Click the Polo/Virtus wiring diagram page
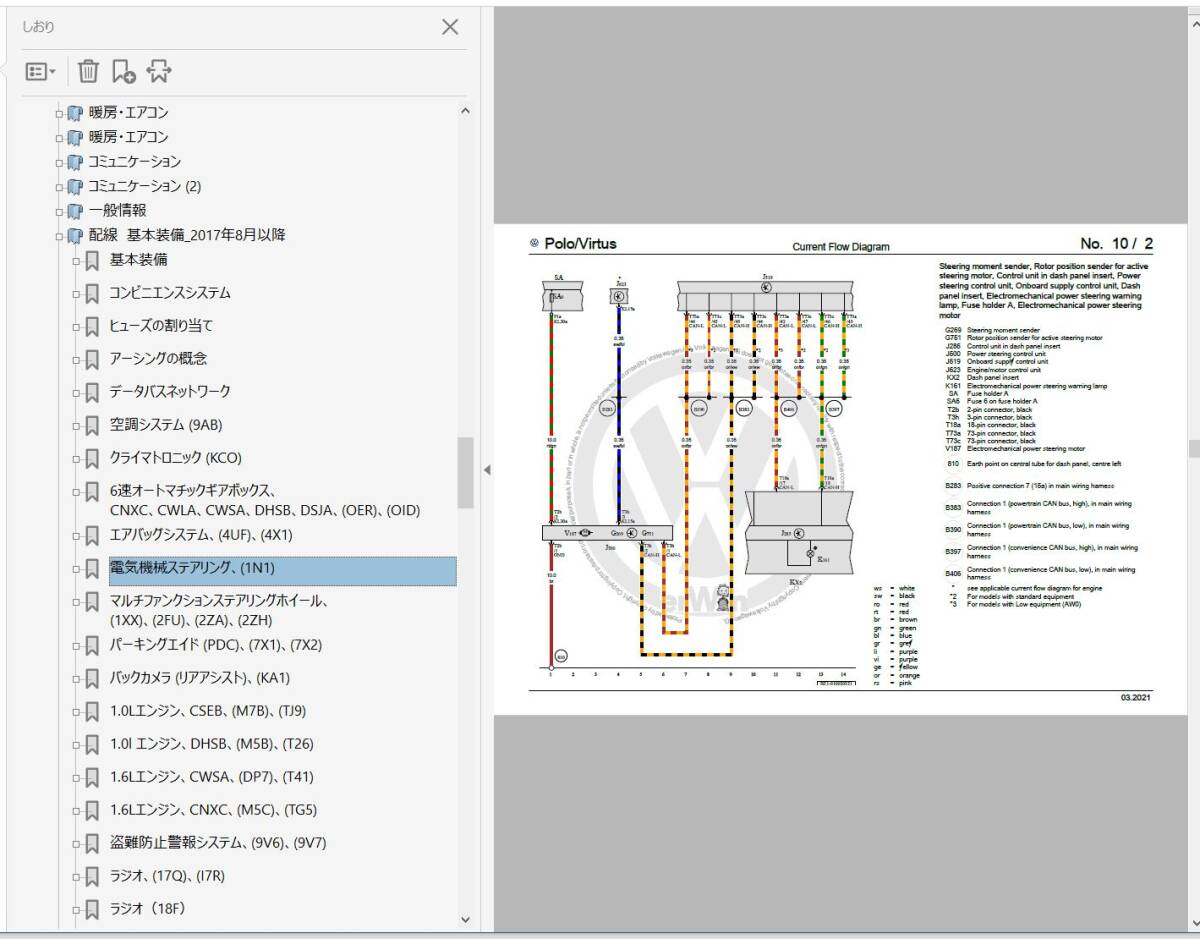Image resolution: width=1200 pixels, height=939 pixels. click(840, 468)
